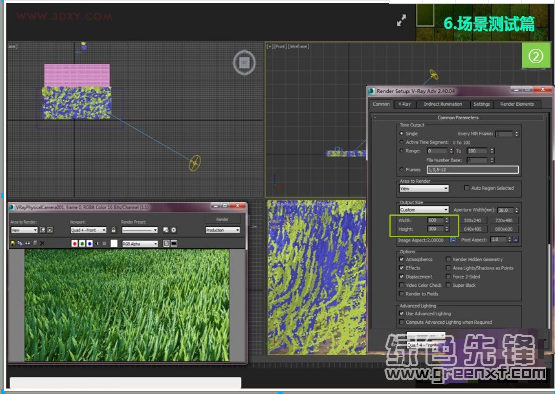Click the Width value field
This screenshot has height=394, width=555.
436,220
